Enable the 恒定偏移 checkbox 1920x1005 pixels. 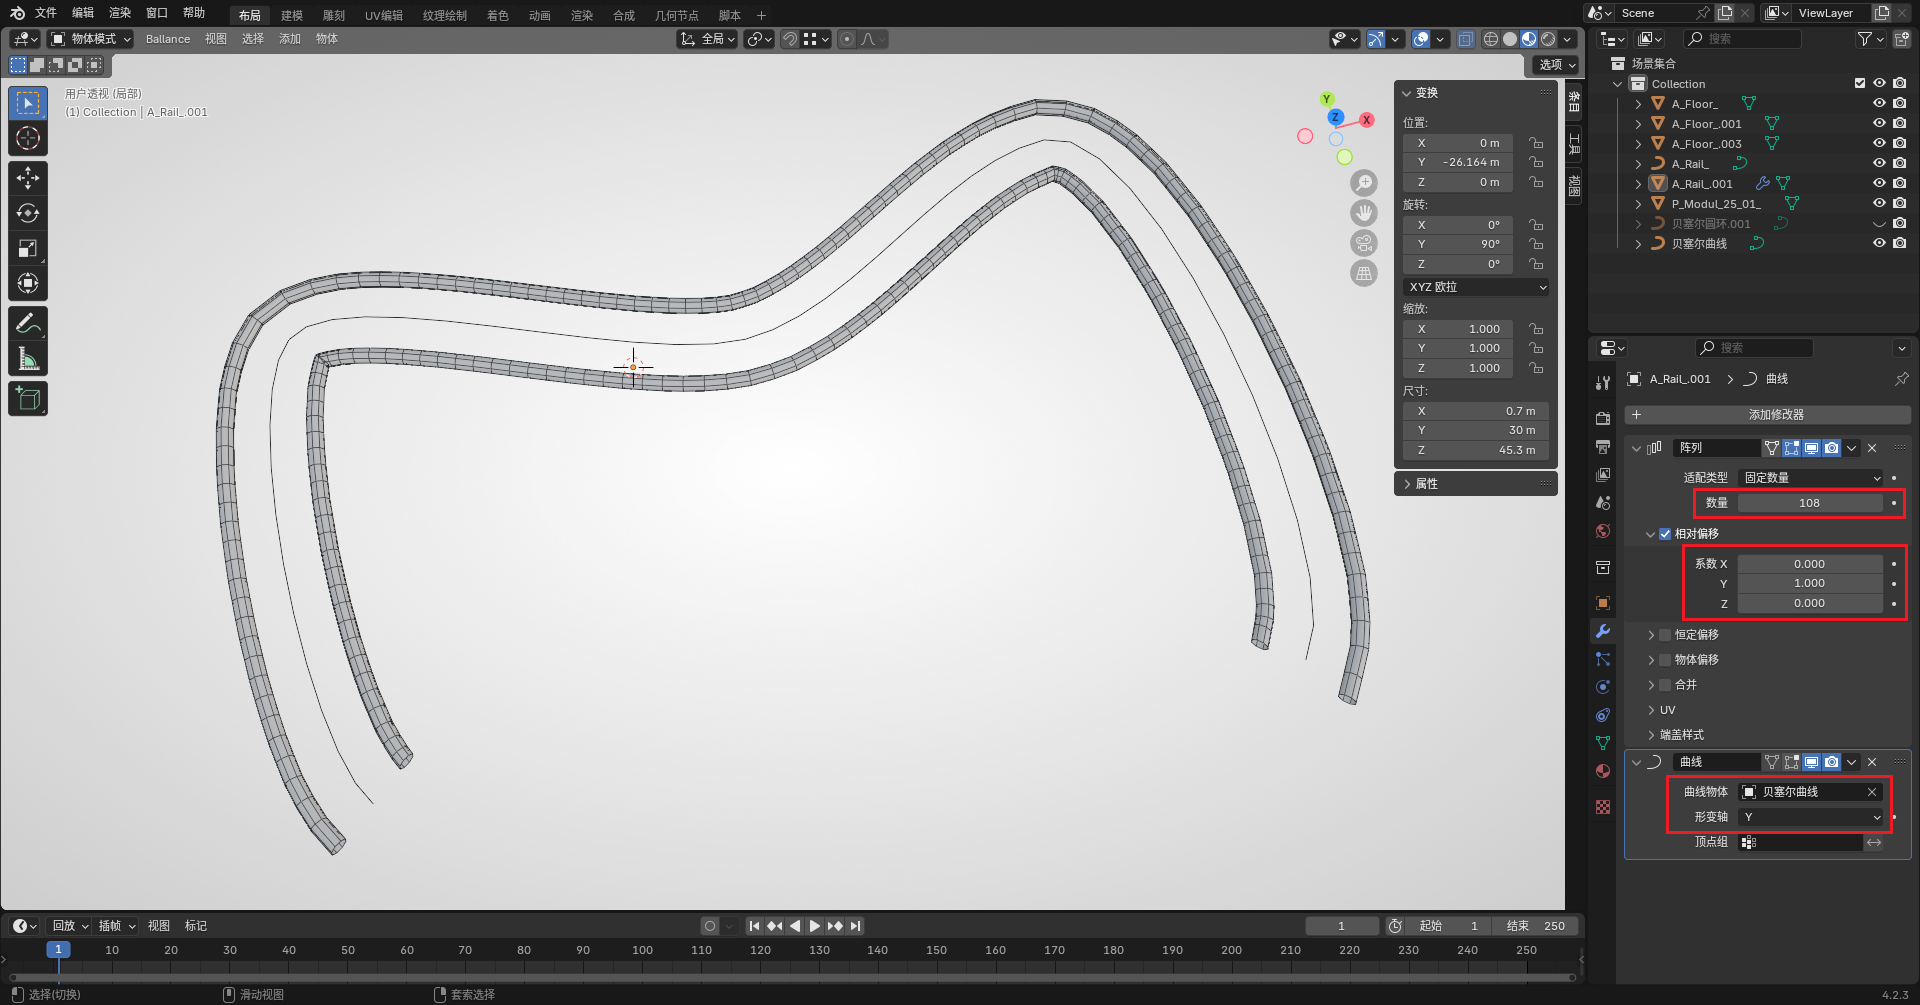click(1665, 635)
